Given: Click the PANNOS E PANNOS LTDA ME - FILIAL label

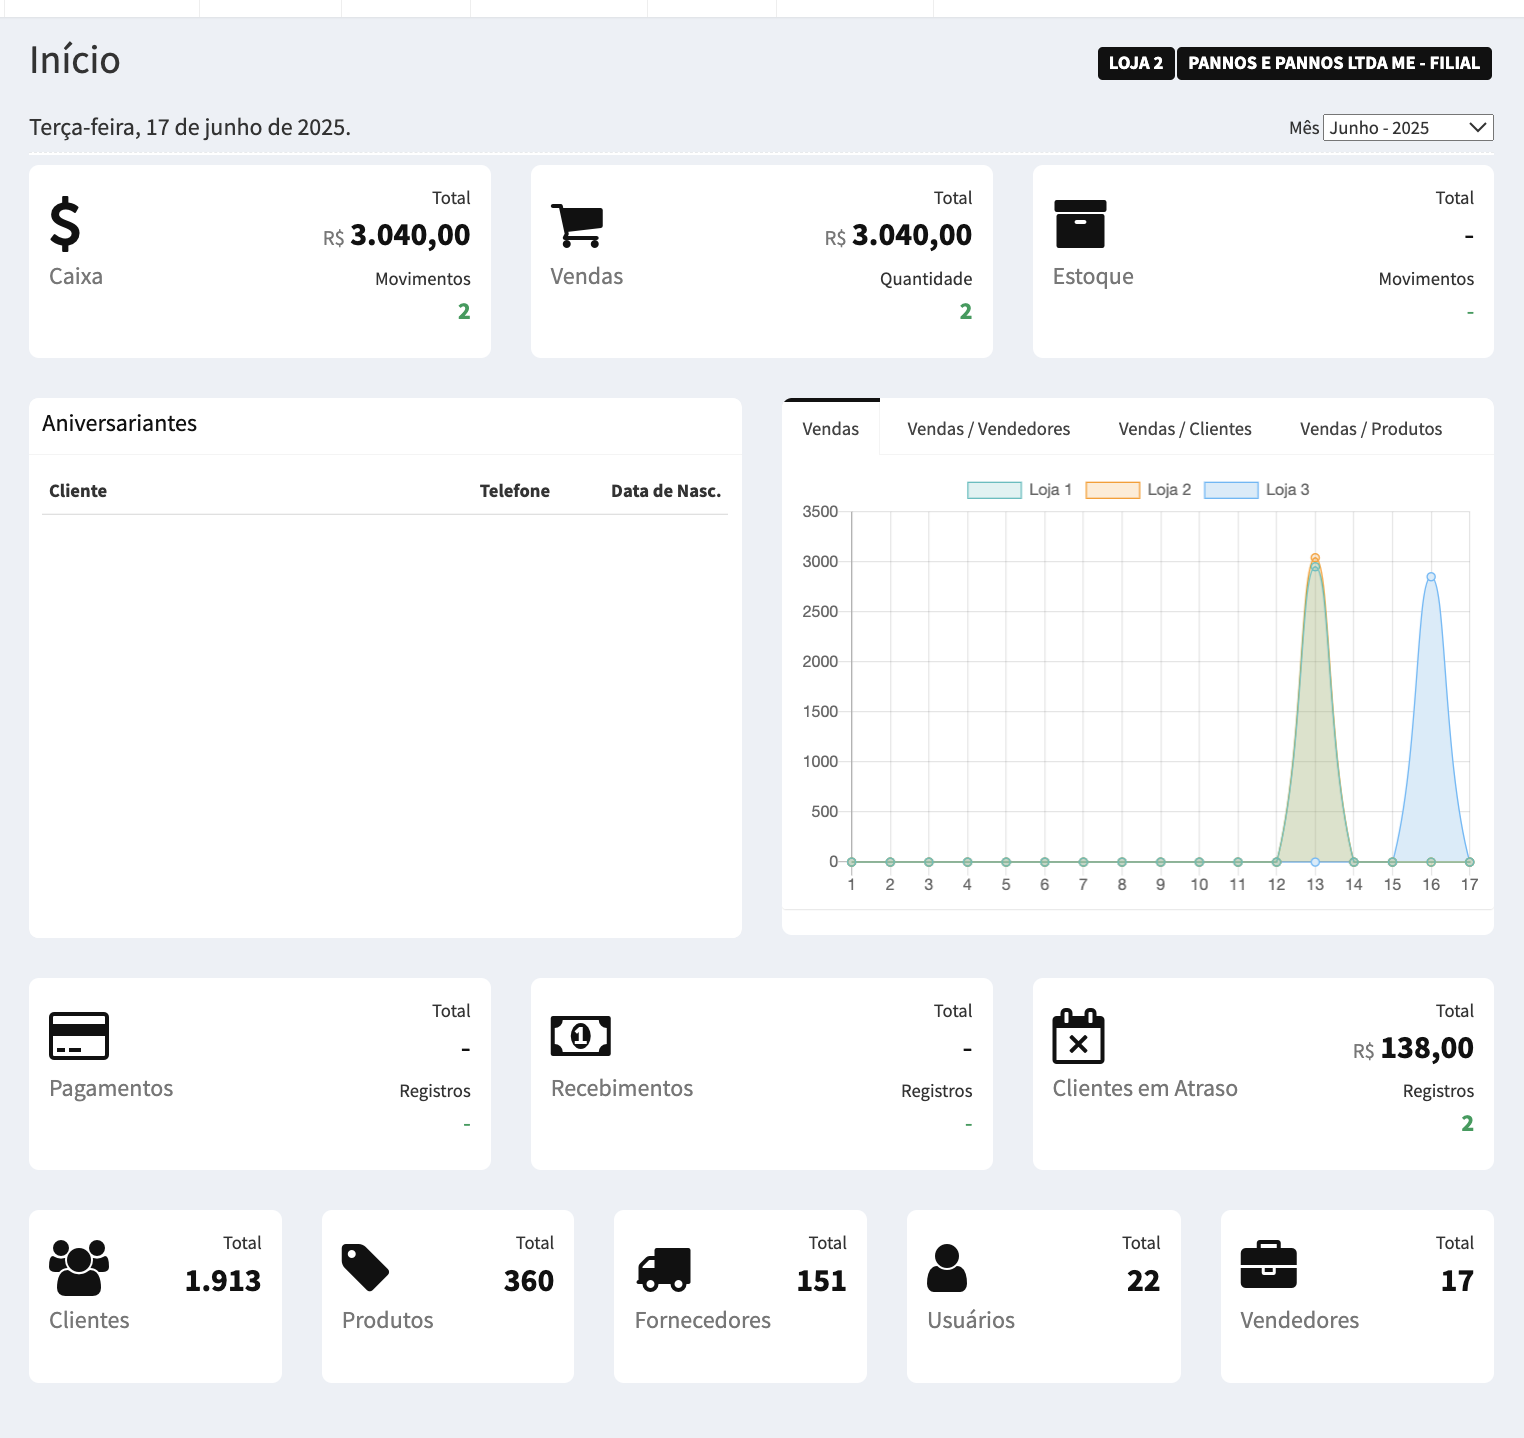Looking at the screenshot, I should pyautogui.click(x=1333, y=63).
